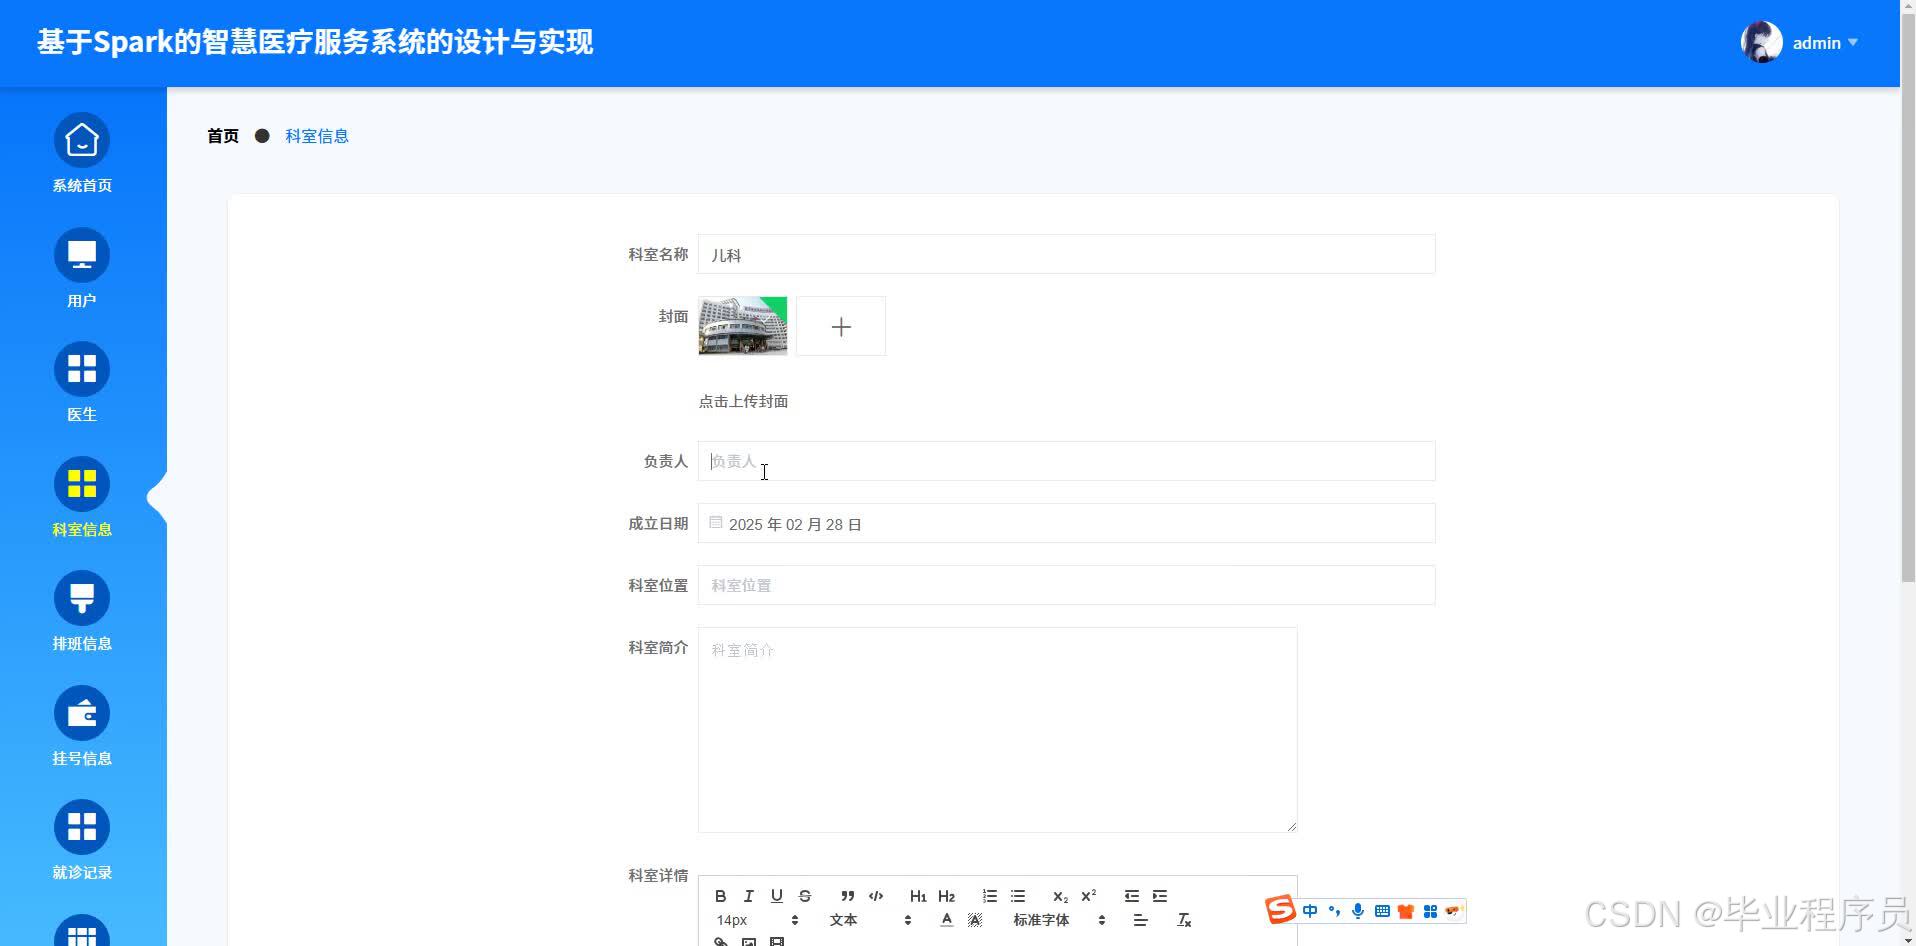This screenshot has height=946, width=1916.
Task: Toggle the unordered list formatting
Action: coord(1018,895)
